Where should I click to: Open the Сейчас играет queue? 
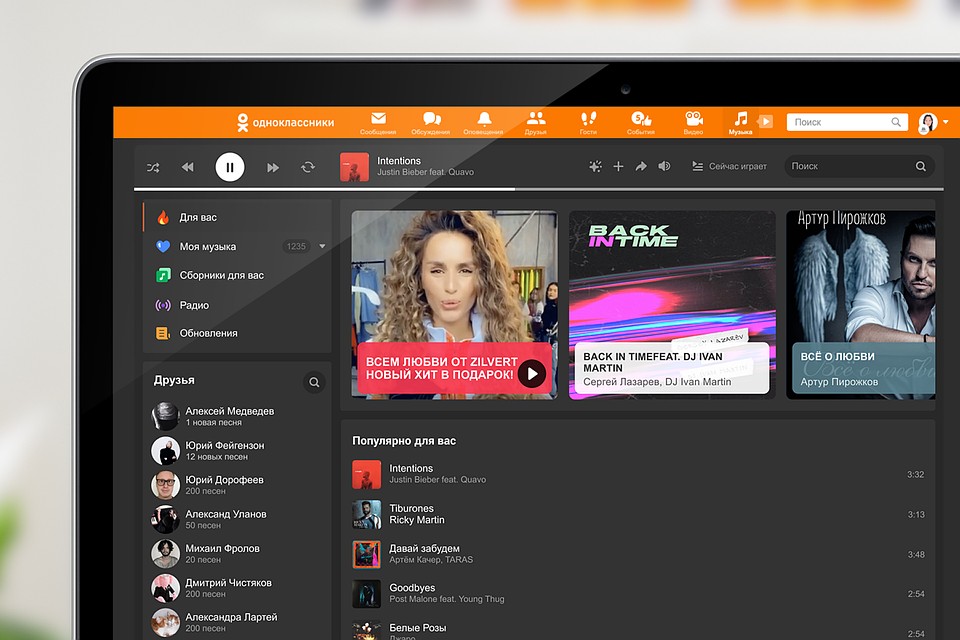coord(729,166)
